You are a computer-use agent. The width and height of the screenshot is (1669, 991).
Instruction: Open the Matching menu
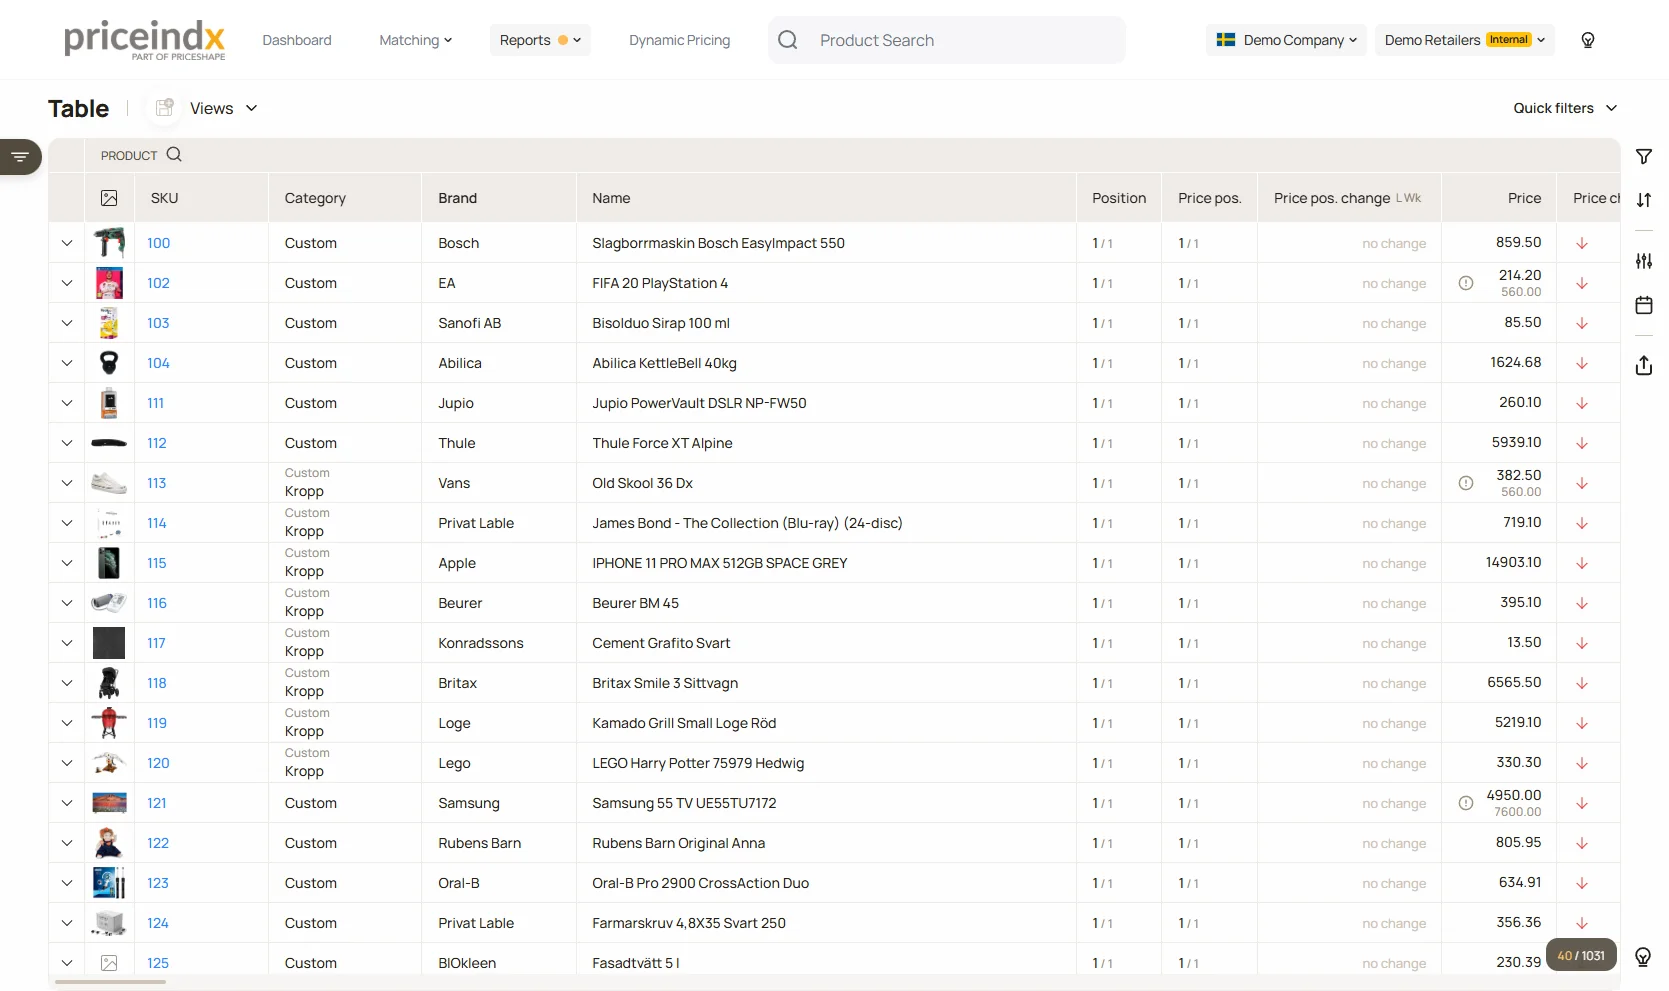pos(416,40)
